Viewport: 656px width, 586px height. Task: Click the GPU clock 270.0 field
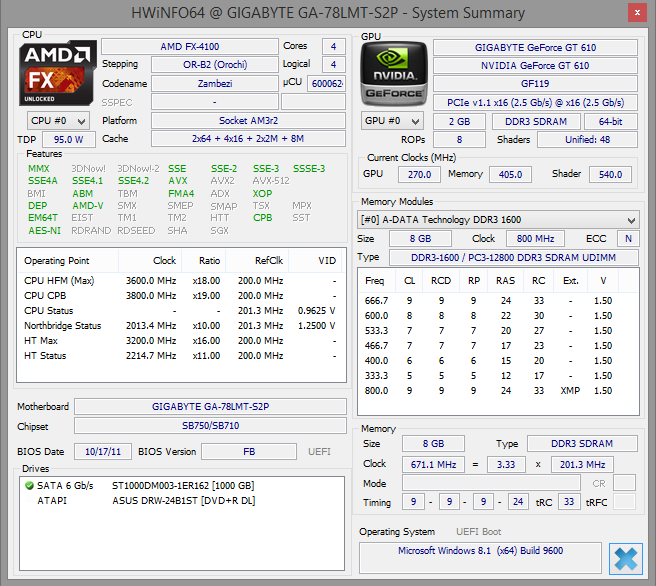click(419, 174)
